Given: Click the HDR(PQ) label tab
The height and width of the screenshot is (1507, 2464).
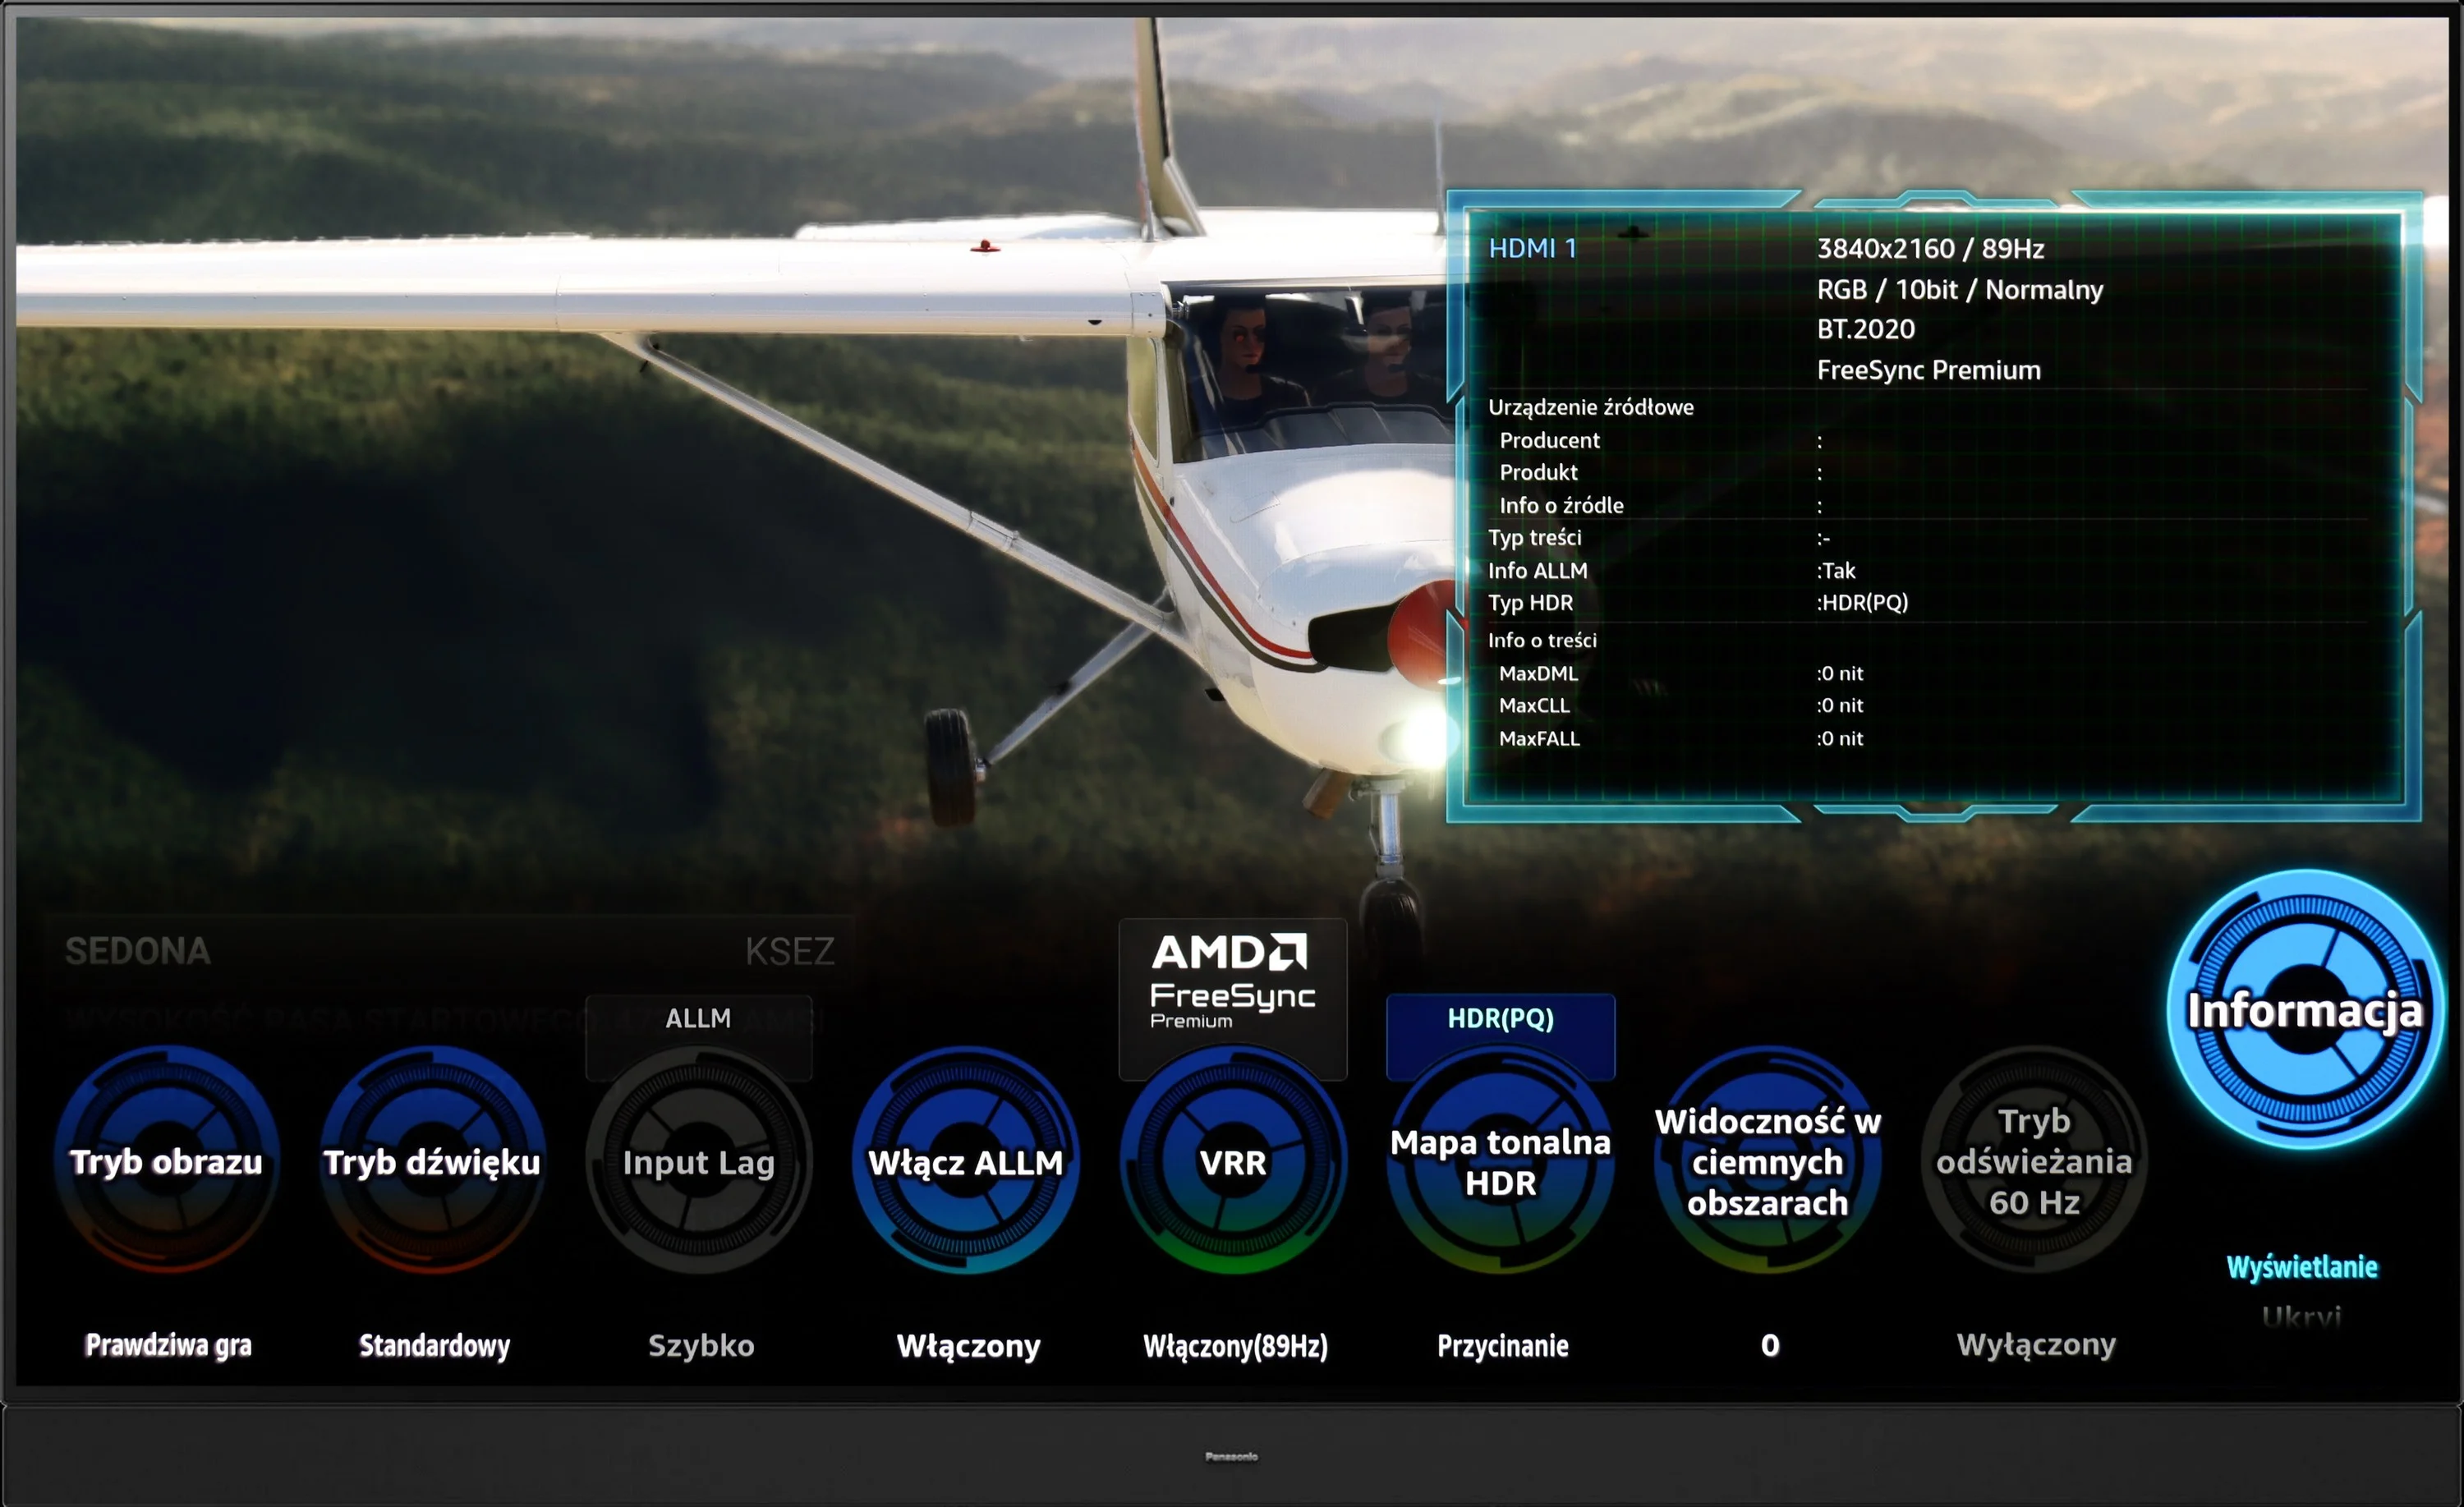Looking at the screenshot, I should click(1500, 1019).
